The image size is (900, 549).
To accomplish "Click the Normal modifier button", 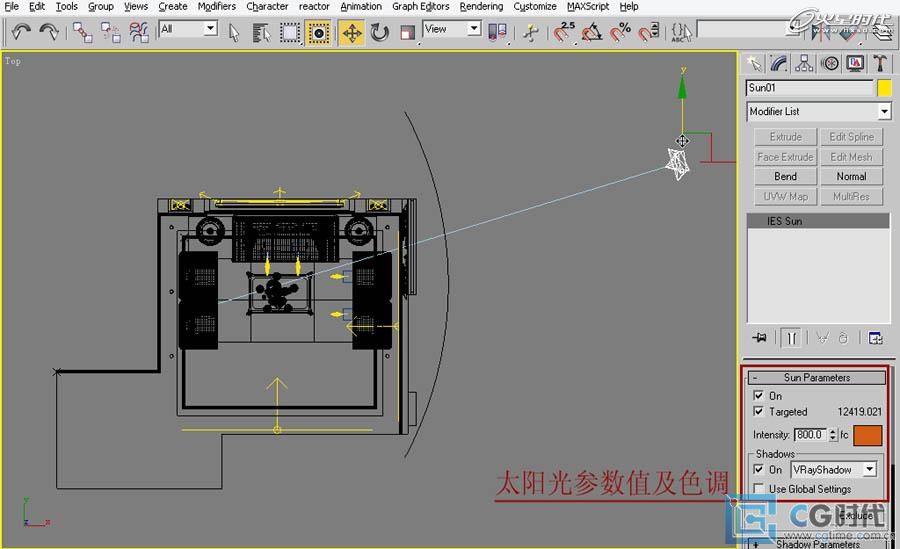I will tap(851, 176).
